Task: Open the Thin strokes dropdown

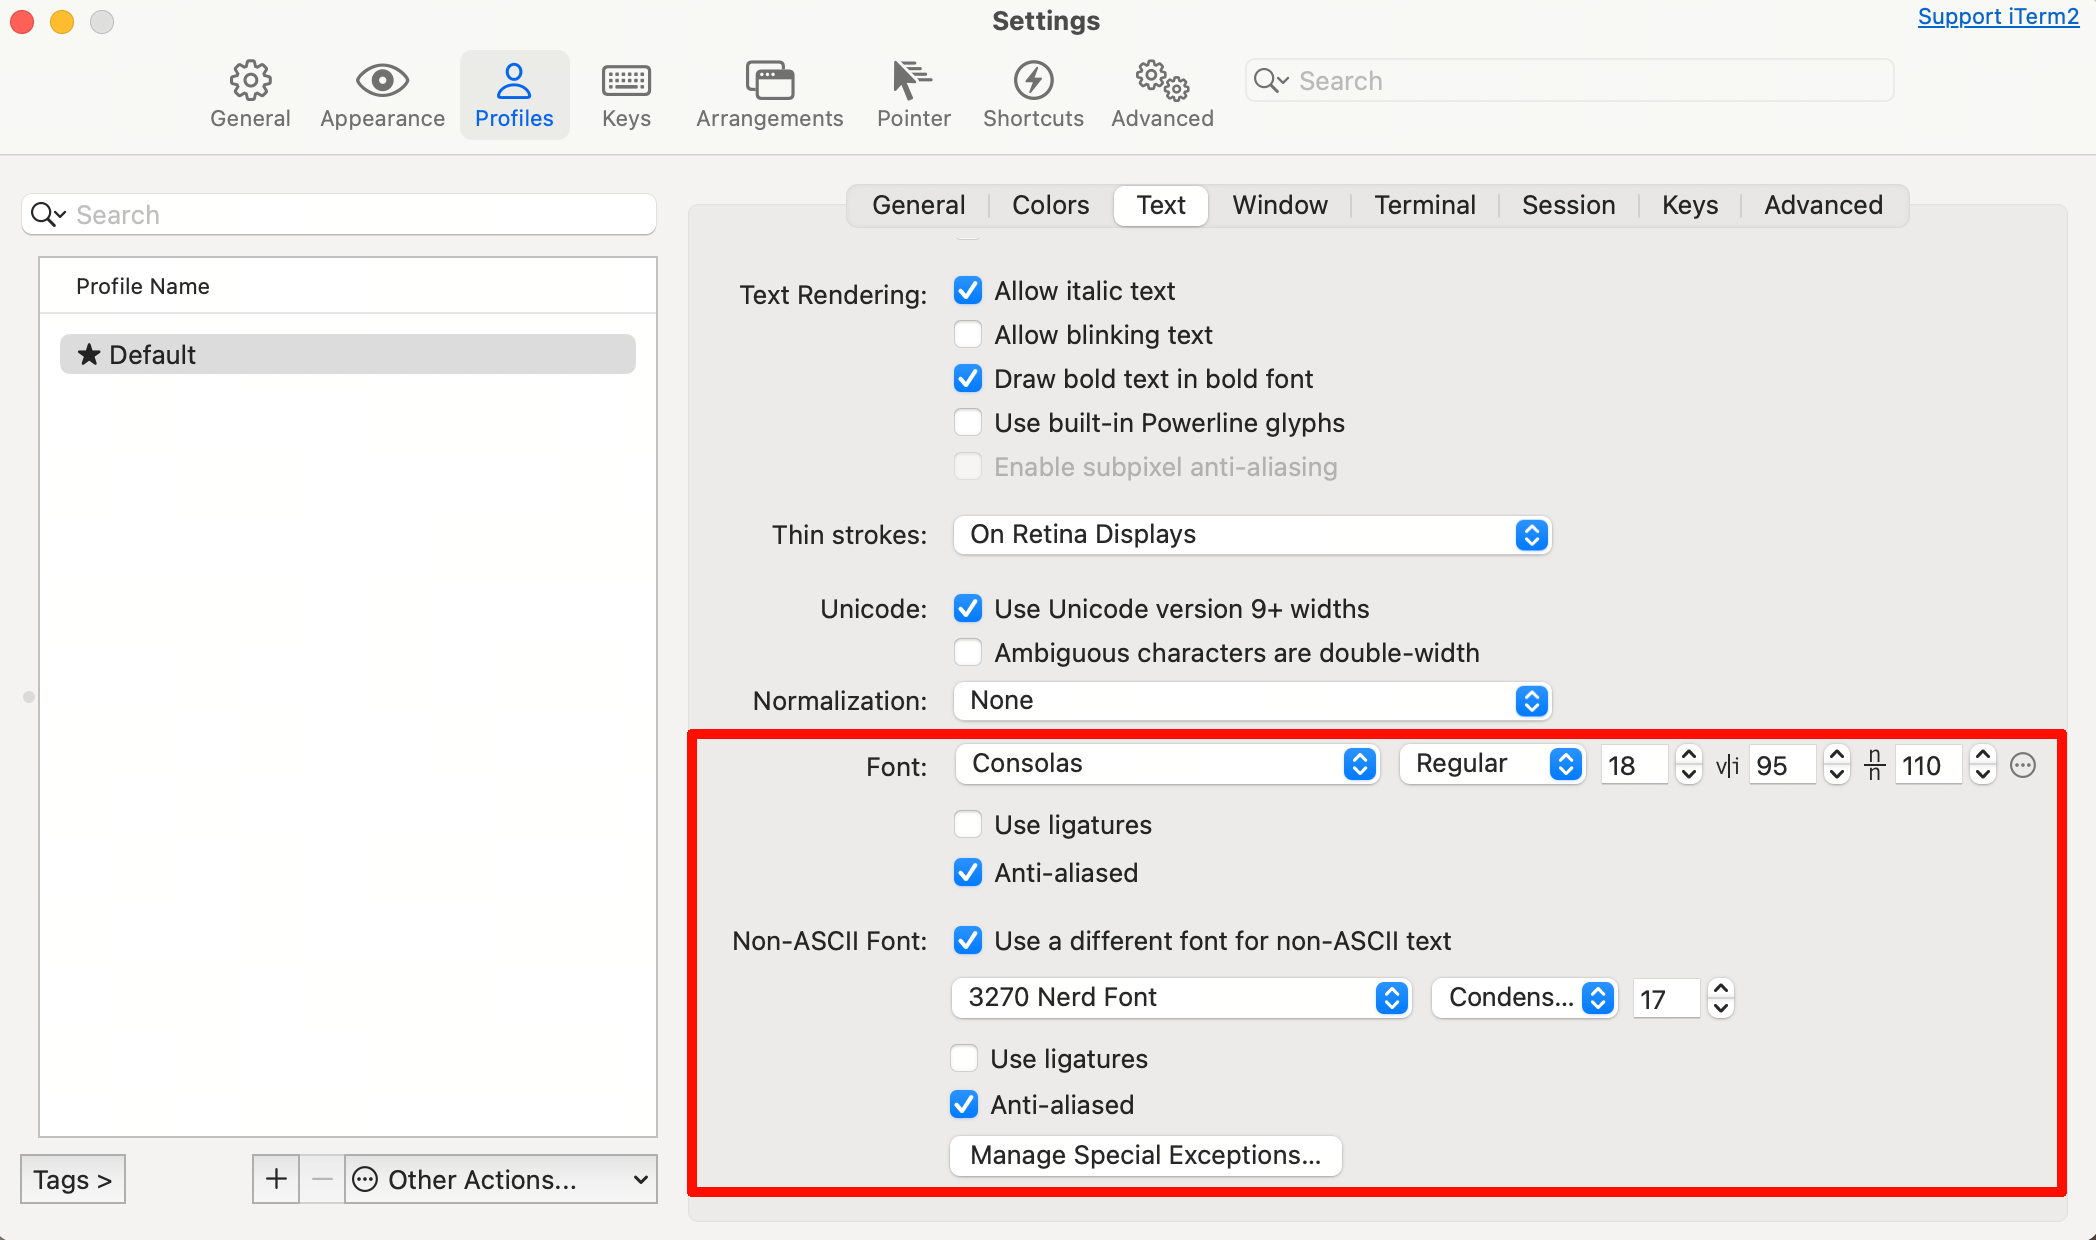Action: 1251,535
